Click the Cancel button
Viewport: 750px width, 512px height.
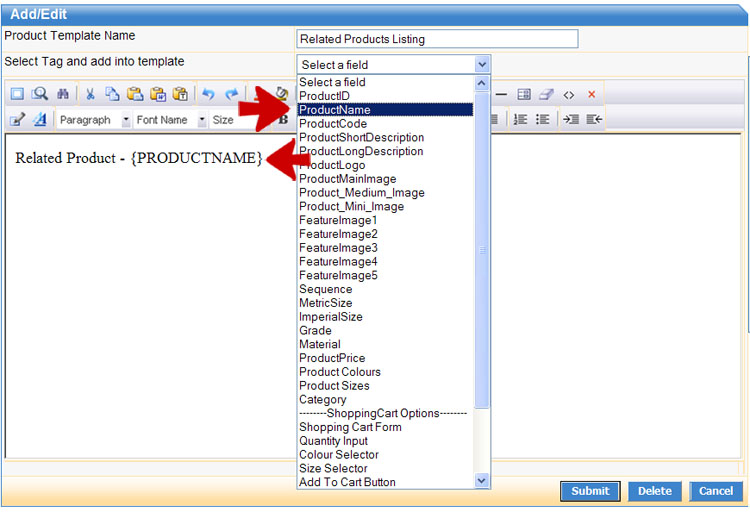(x=716, y=491)
